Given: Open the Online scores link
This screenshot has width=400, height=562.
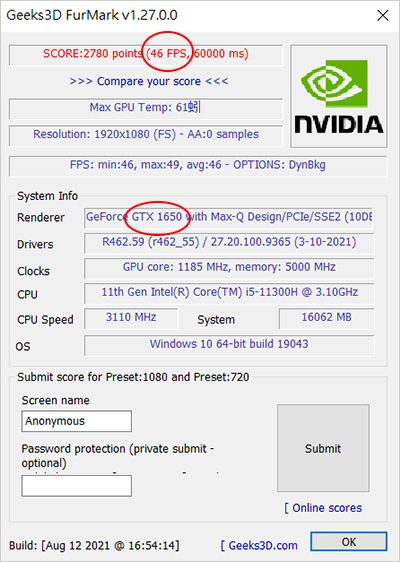Looking at the screenshot, I should [323, 508].
